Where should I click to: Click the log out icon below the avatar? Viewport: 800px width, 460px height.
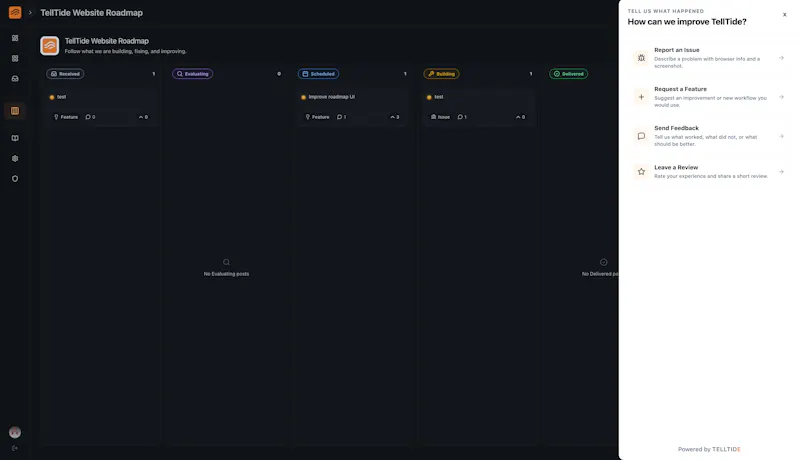pyautogui.click(x=15, y=448)
